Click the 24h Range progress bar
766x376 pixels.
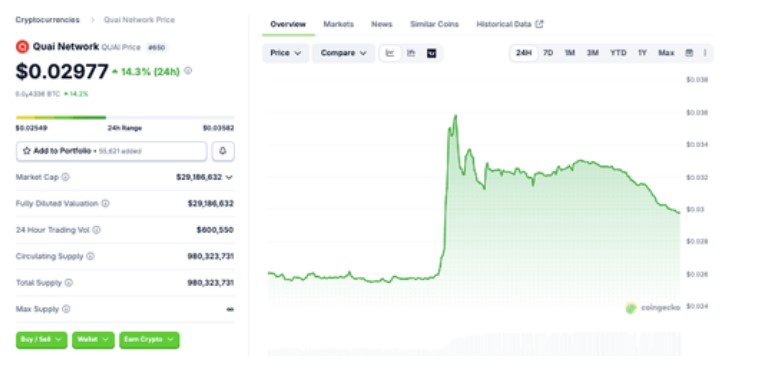pos(125,118)
